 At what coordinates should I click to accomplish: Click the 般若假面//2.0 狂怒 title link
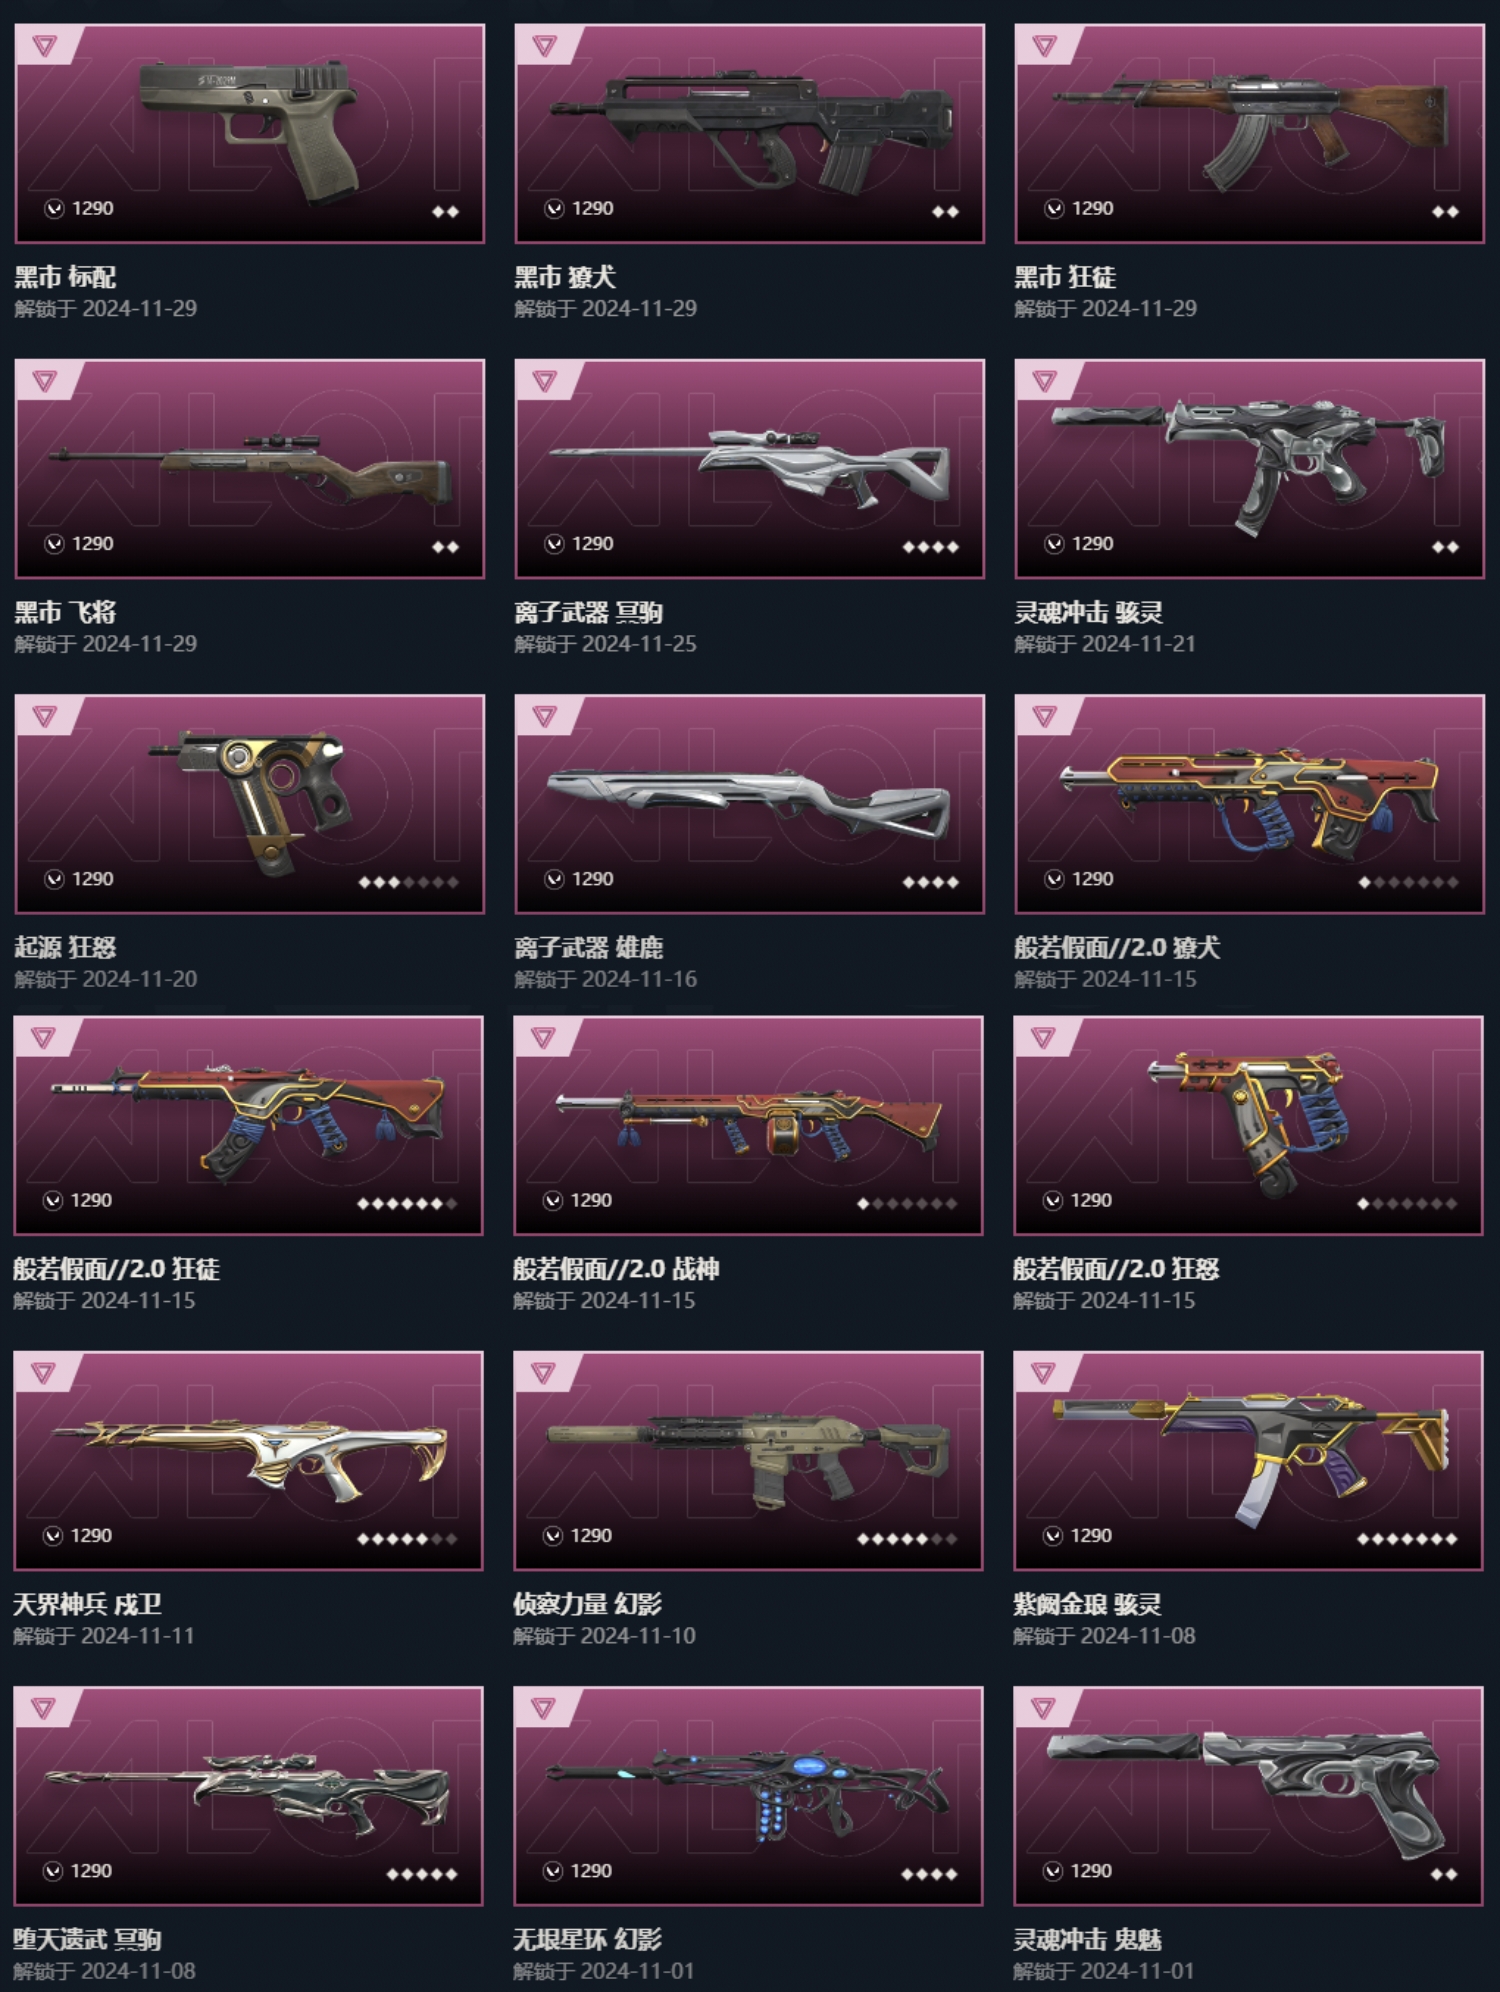point(1116,1269)
